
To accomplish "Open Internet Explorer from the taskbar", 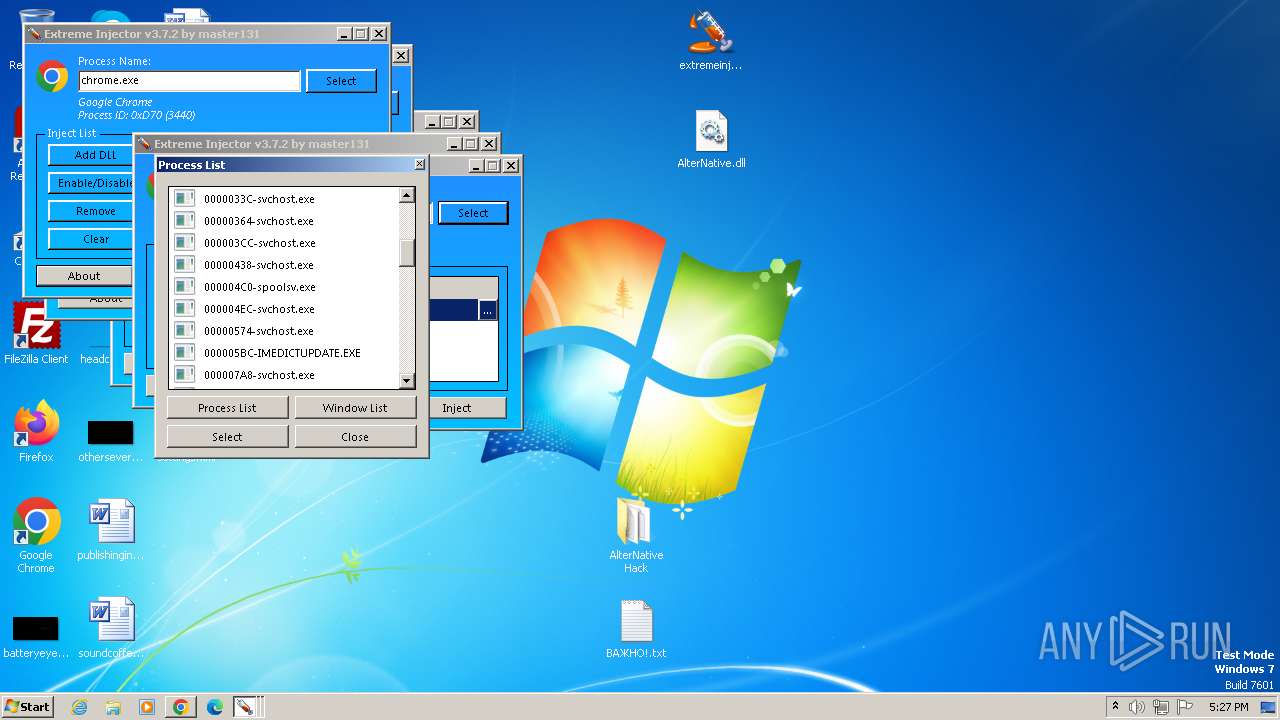I will click(x=80, y=707).
